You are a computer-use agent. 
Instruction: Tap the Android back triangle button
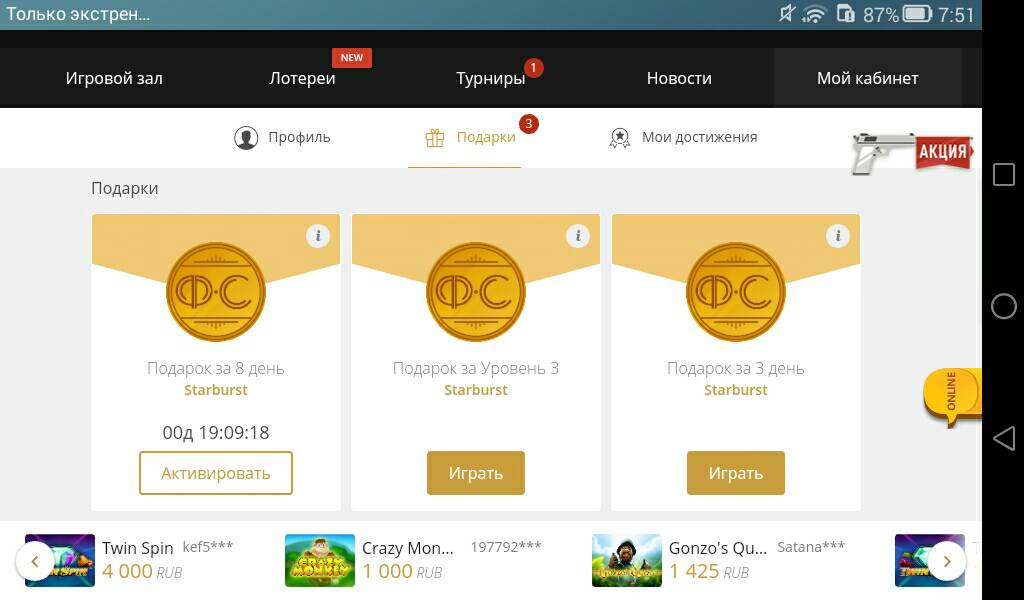click(1004, 438)
